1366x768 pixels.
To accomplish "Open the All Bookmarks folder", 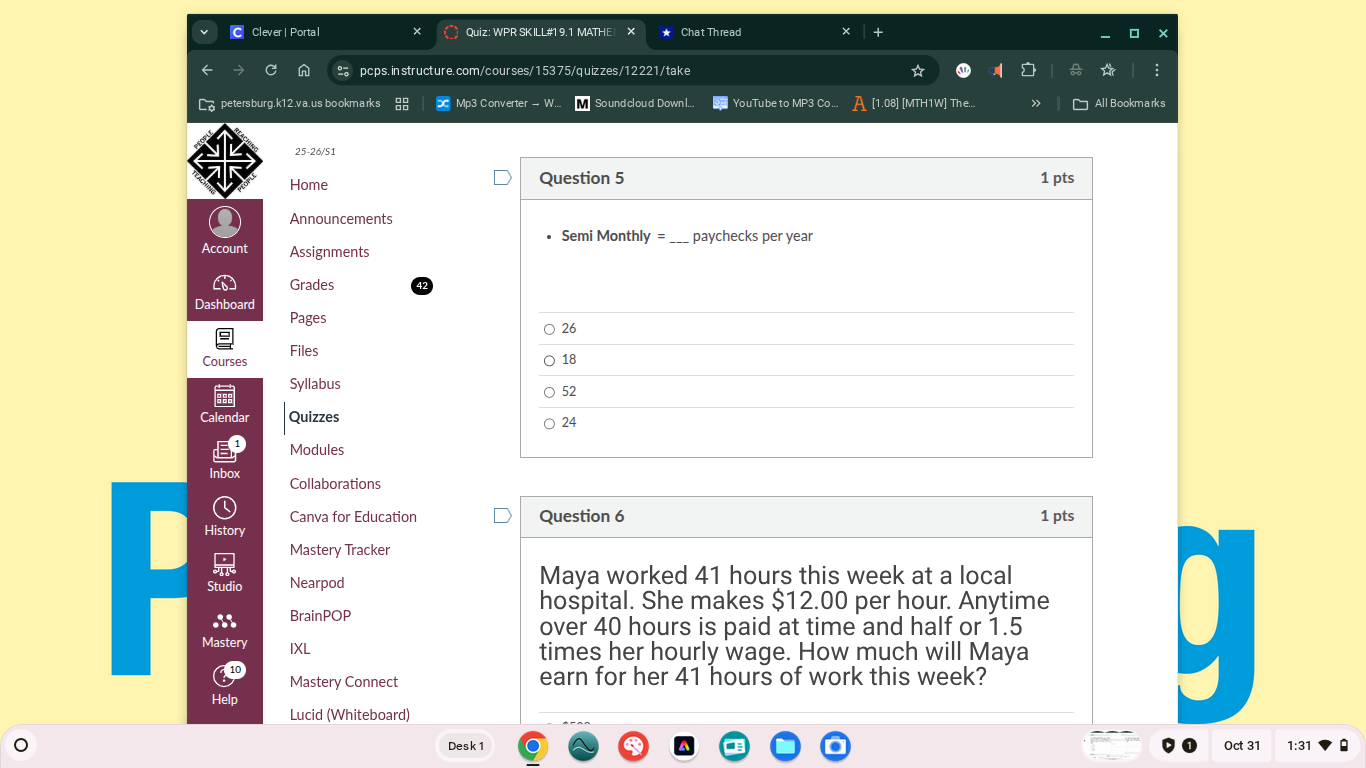I will [1119, 103].
